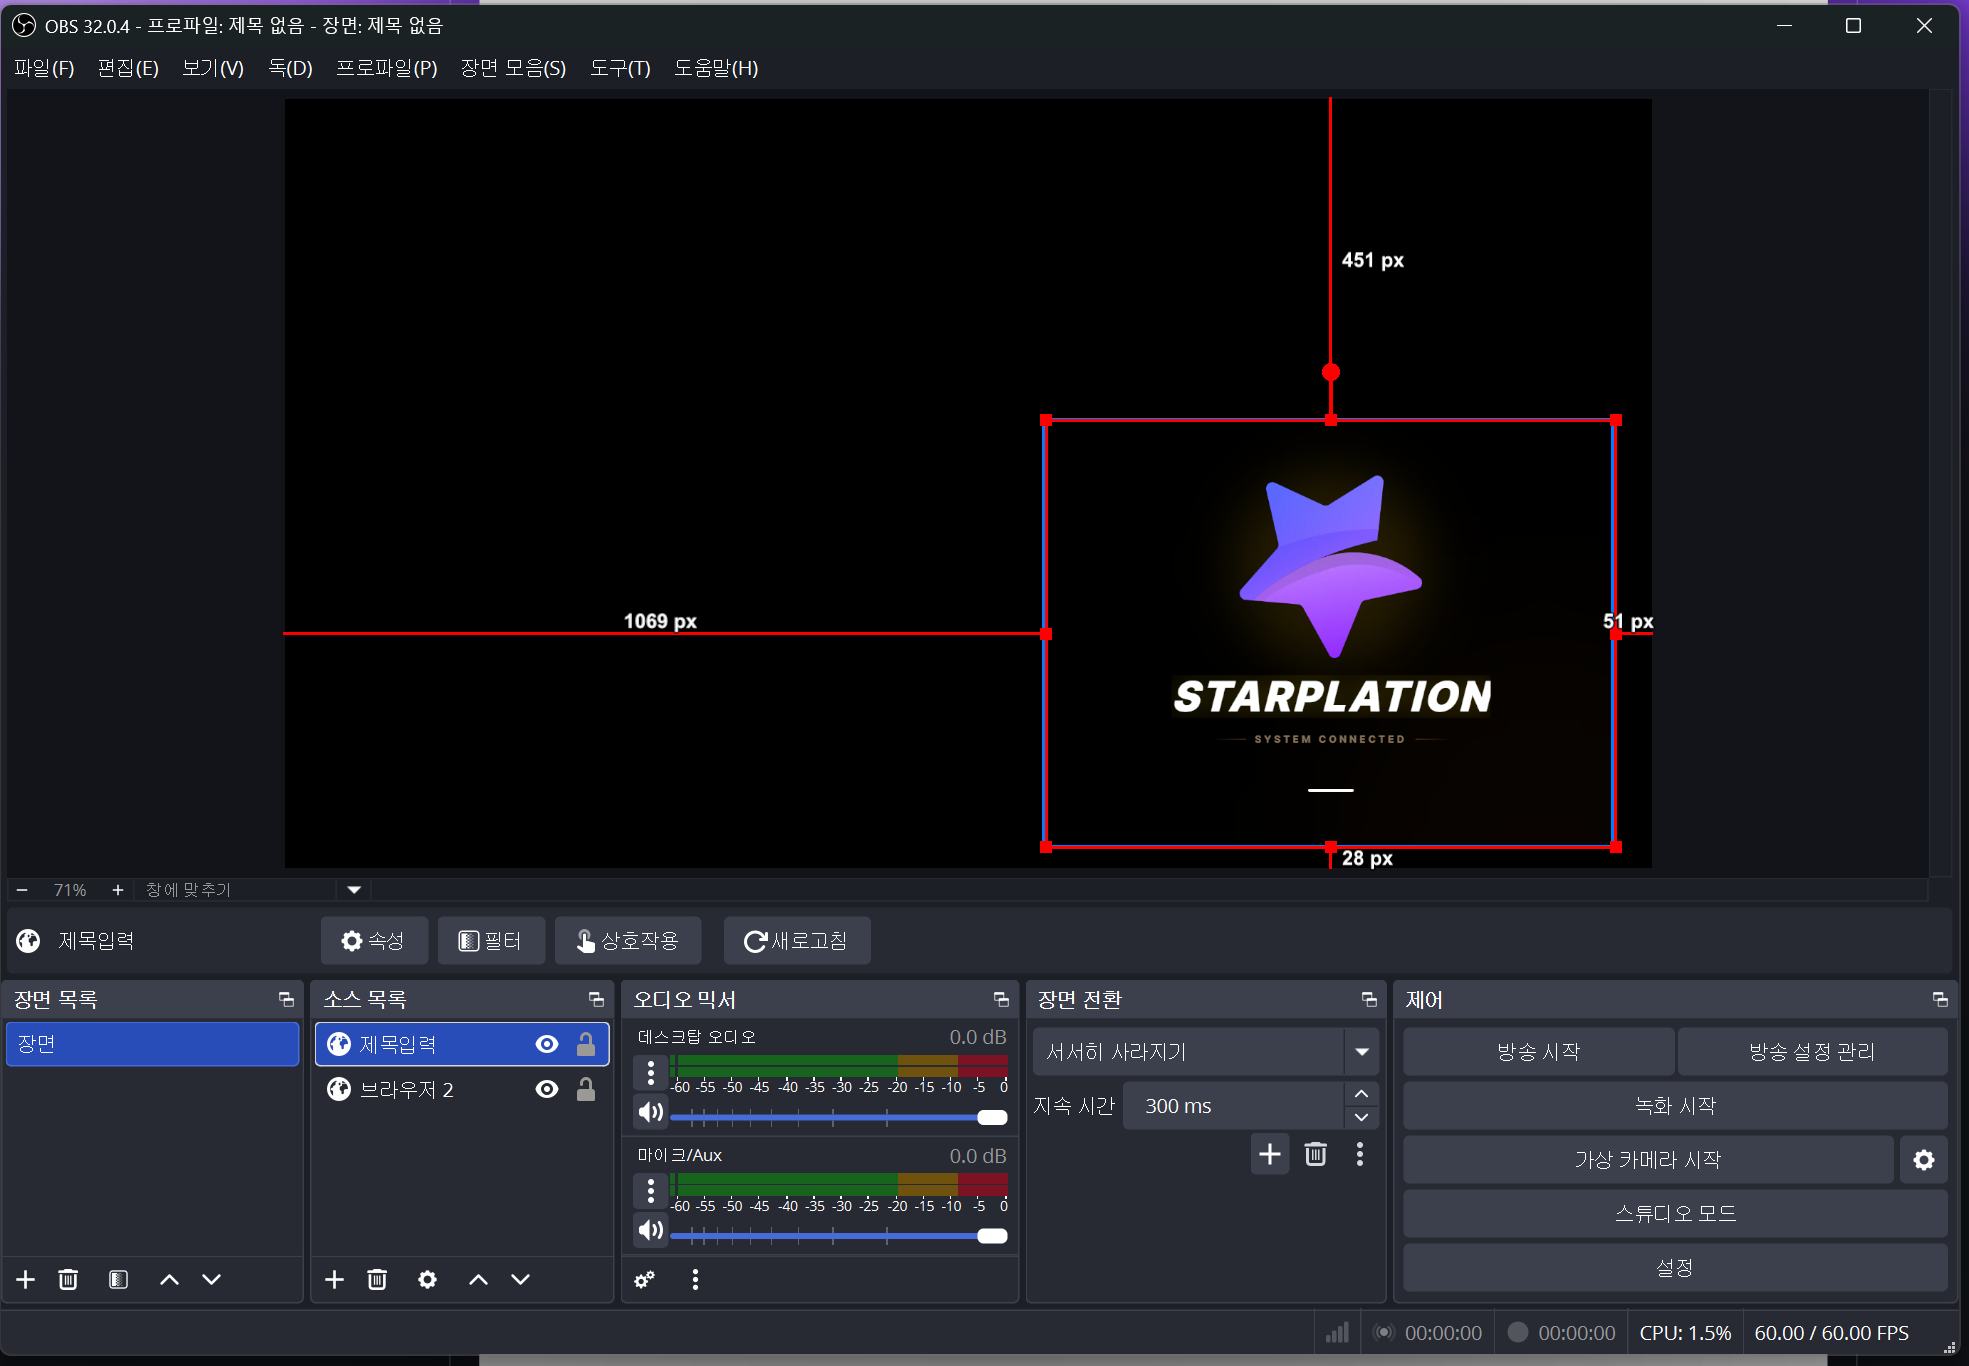Toggle 가상 카메라 시작 button
This screenshot has height=1366, width=1969.
(x=1648, y=1160)
